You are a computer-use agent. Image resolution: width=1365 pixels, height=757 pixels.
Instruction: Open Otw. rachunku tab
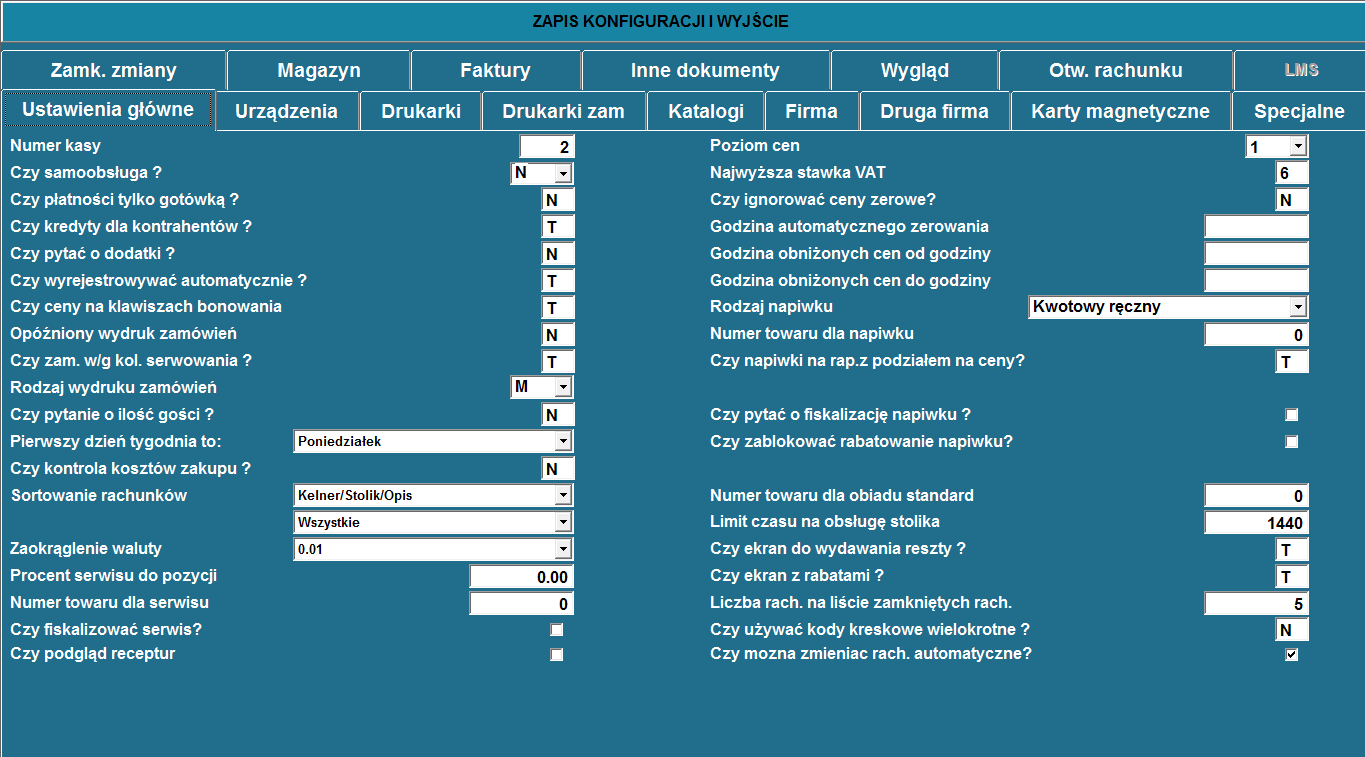pos(1115,70)
